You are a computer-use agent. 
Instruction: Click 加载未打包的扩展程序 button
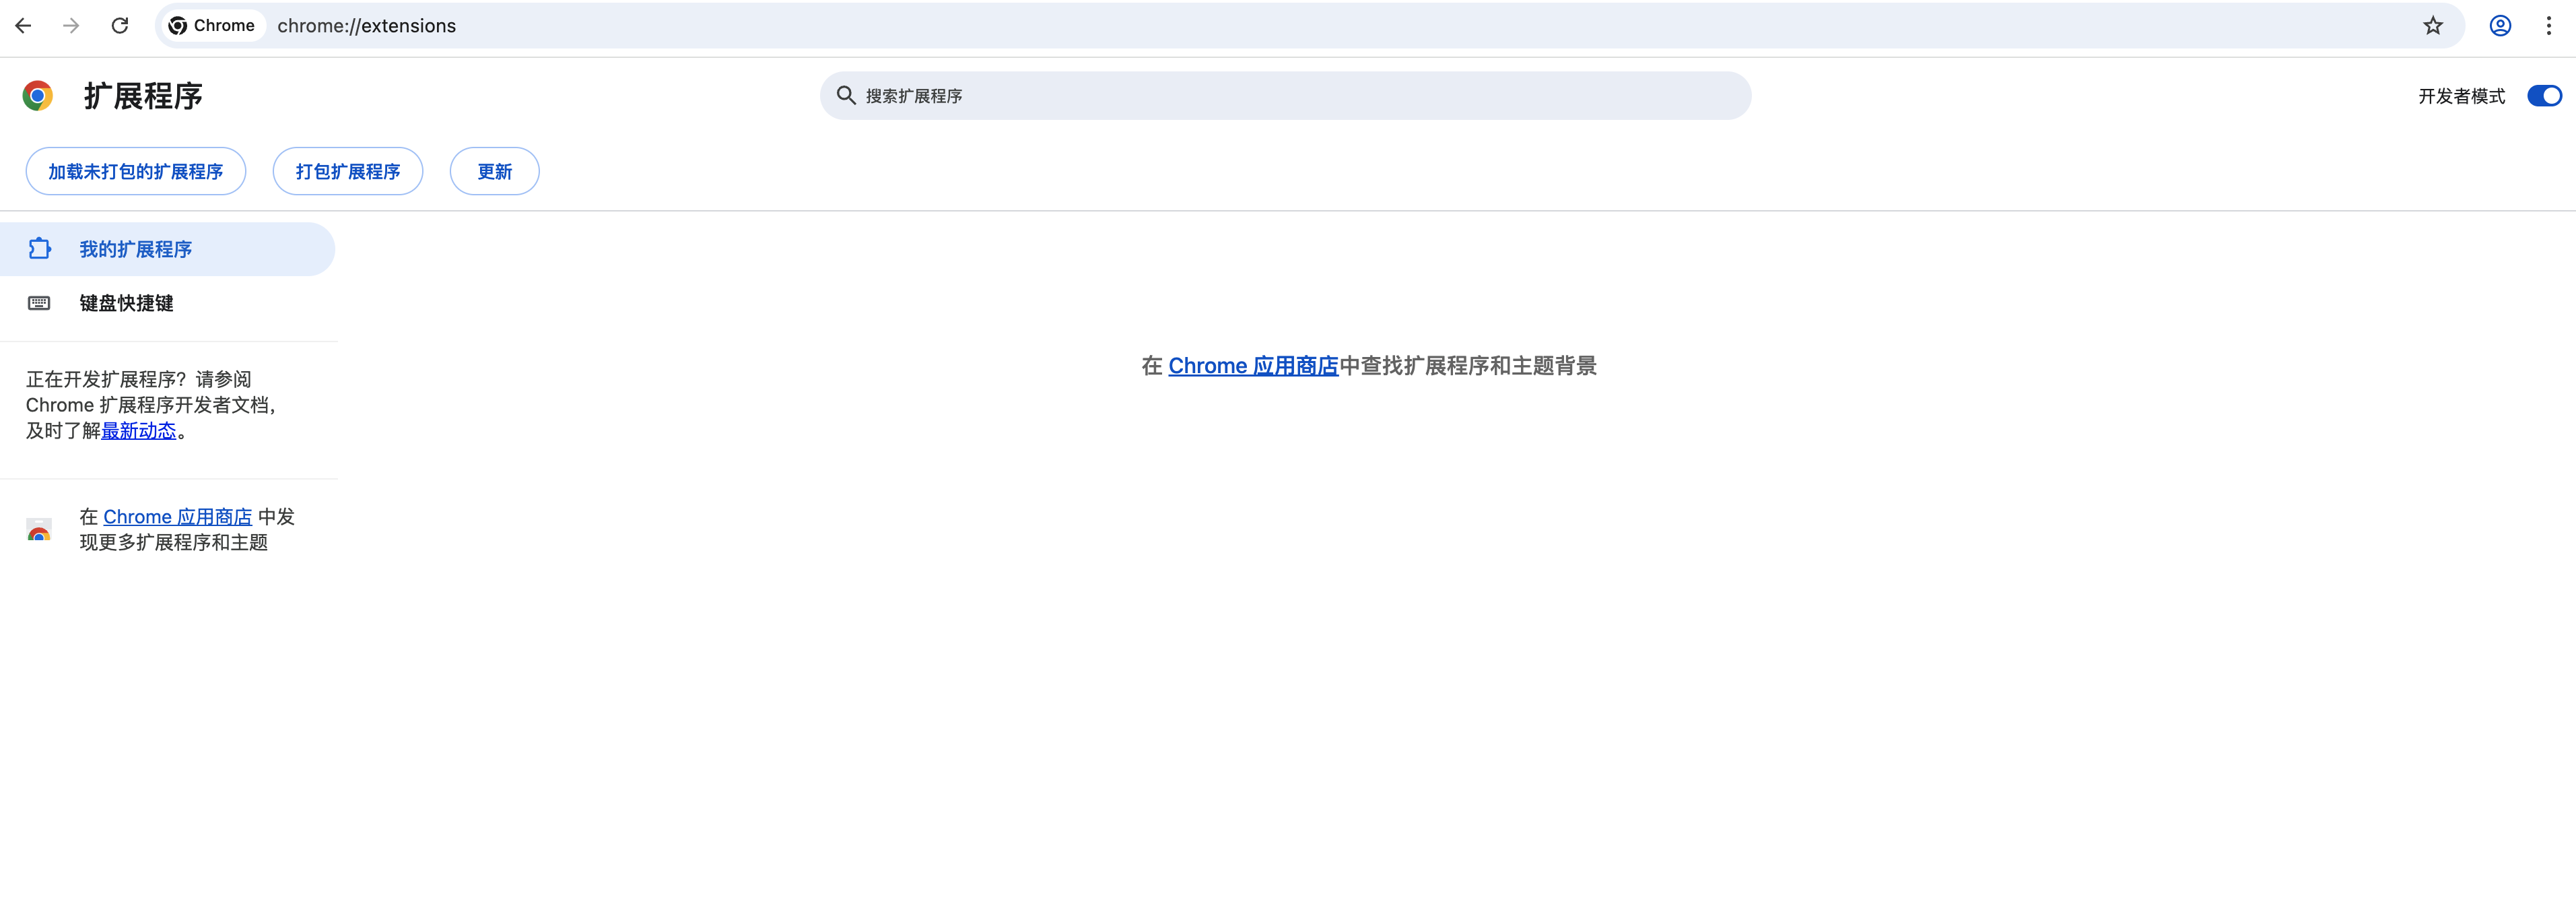136,172
